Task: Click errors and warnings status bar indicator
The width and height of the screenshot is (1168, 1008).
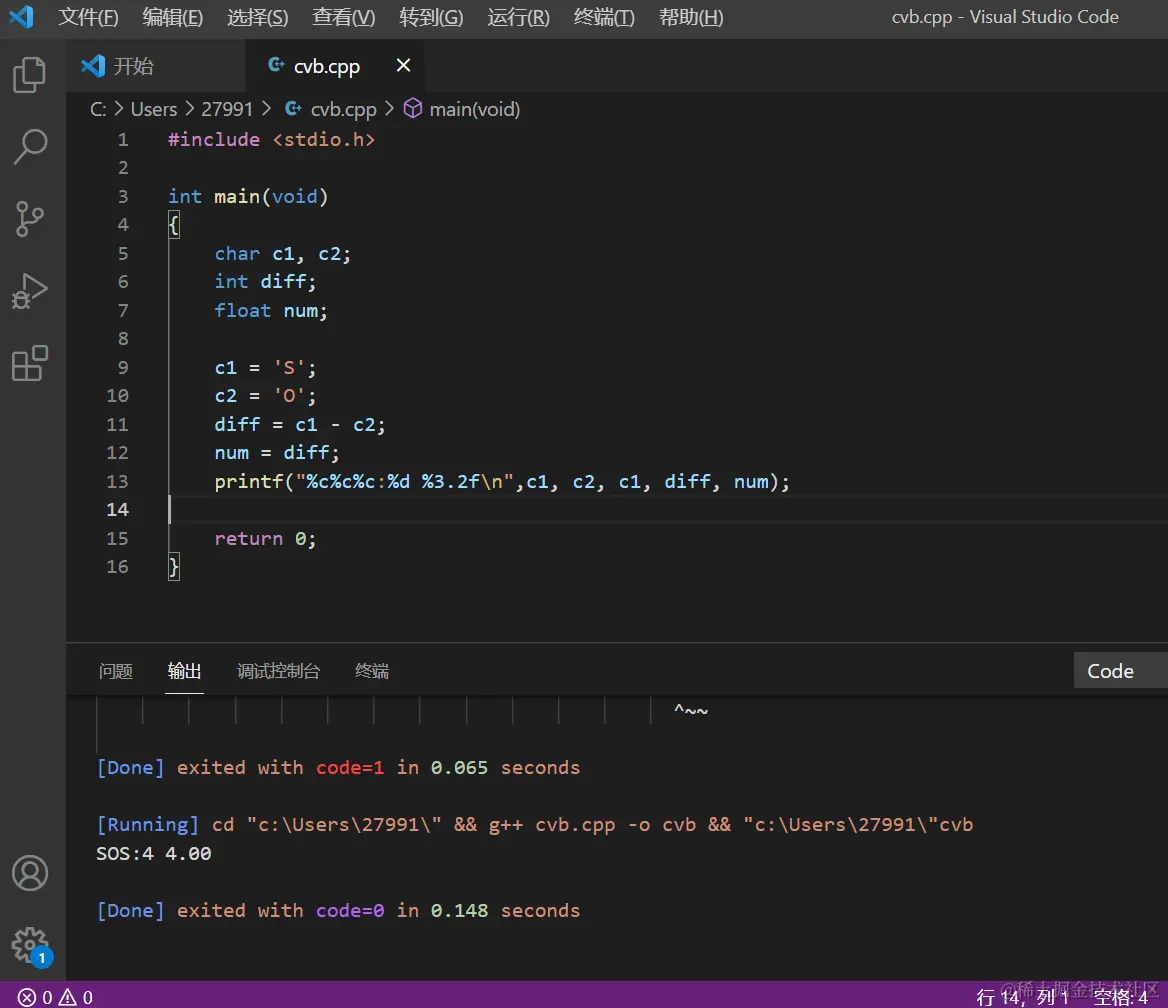Action: (x=55, y=997)
